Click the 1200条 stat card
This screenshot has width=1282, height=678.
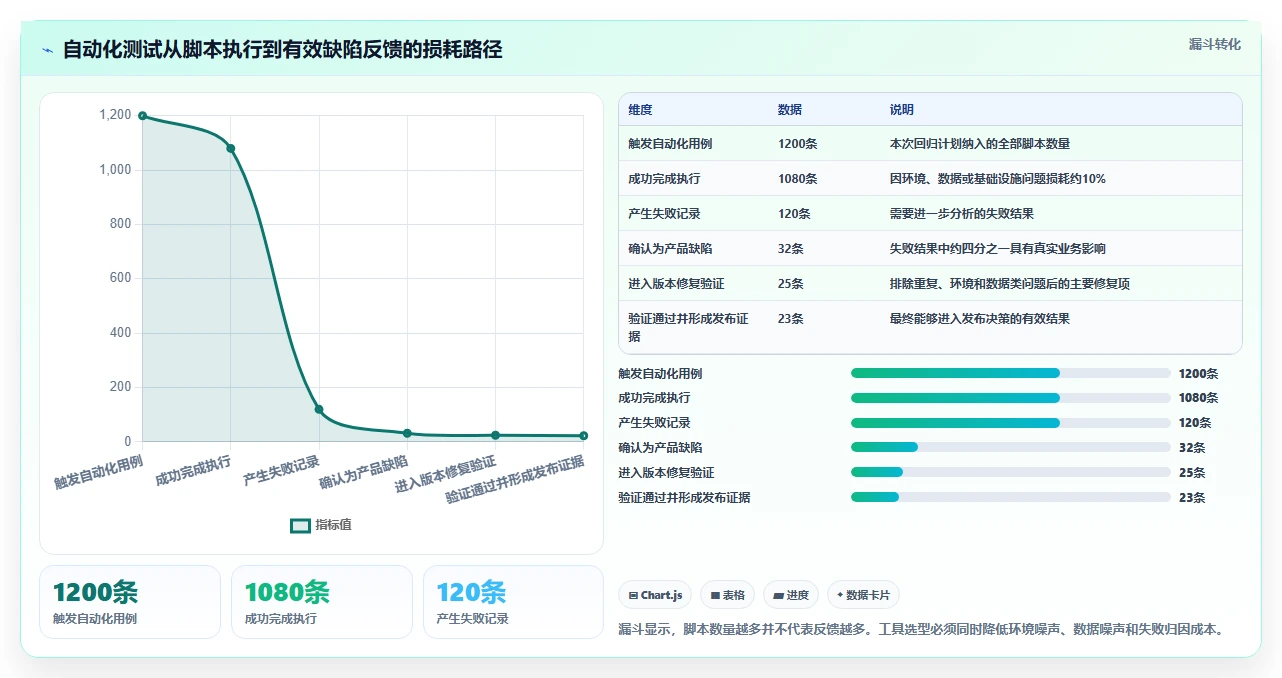130,602
